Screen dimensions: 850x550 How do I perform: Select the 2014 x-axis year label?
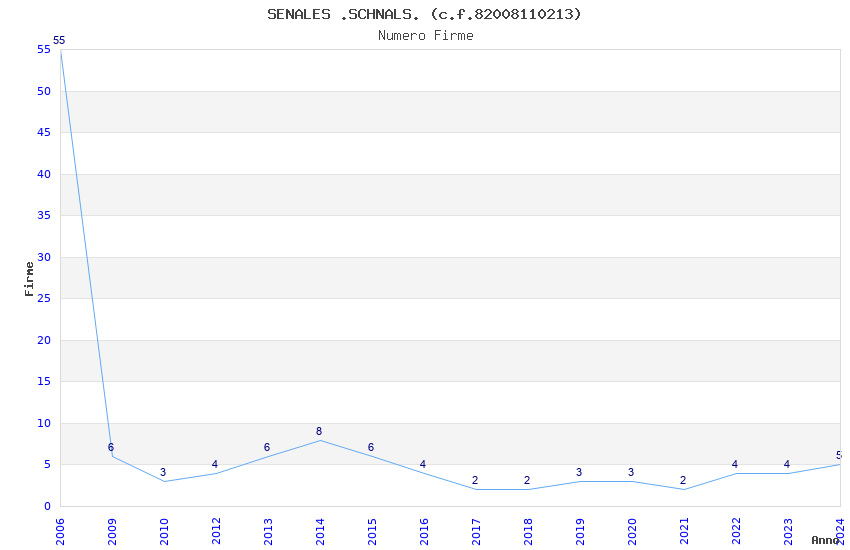[320, 527]
